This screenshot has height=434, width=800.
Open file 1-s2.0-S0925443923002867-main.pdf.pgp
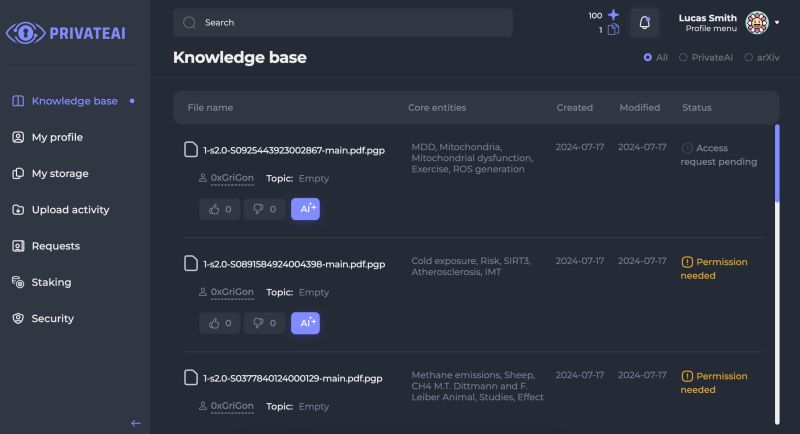pos(294,150)
